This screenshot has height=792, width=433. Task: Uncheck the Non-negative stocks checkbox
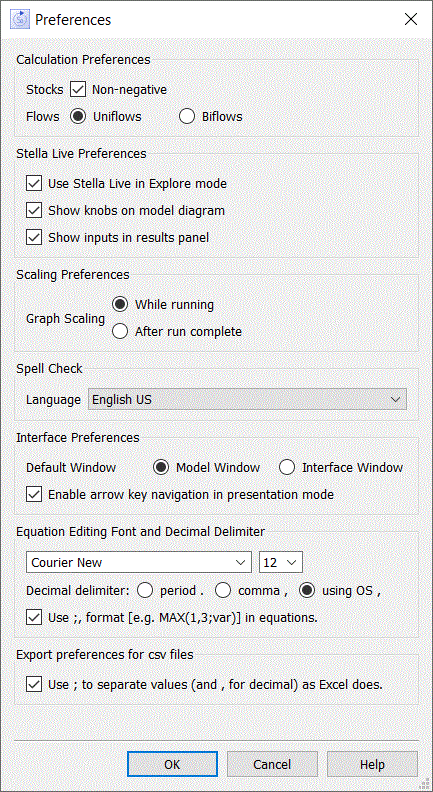79,90
